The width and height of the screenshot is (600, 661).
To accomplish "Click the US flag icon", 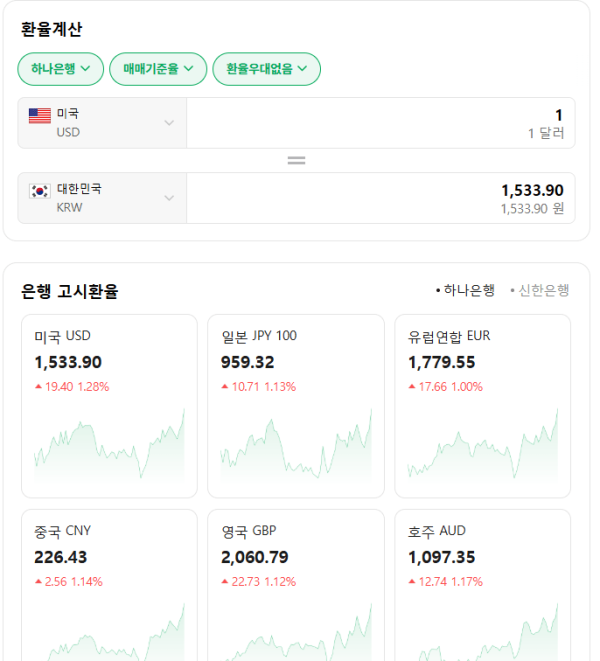I will [x=40, y=116].
